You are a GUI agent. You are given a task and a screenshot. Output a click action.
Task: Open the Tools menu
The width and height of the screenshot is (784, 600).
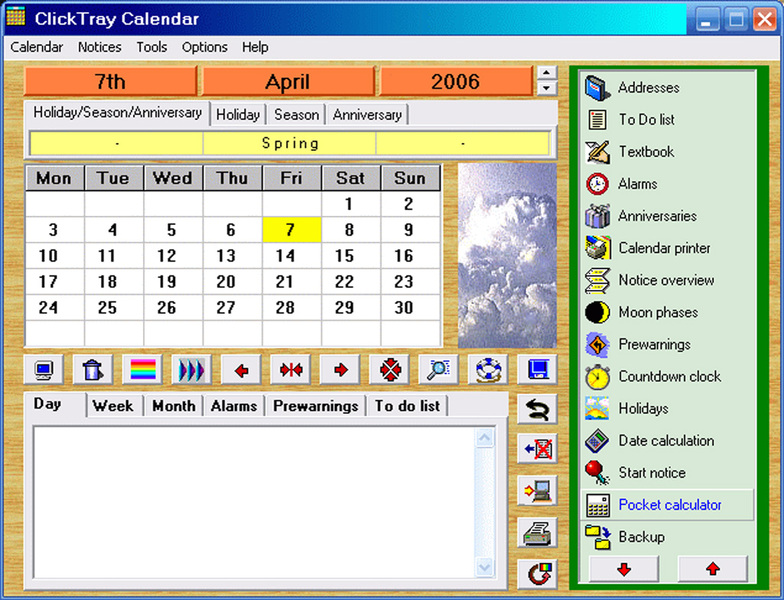[152, 47]
